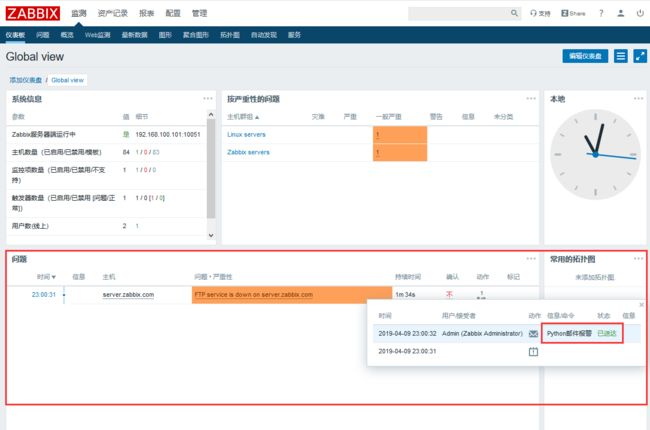
Task: Open the 资产记录 top menu
Action: pos(113,13)
